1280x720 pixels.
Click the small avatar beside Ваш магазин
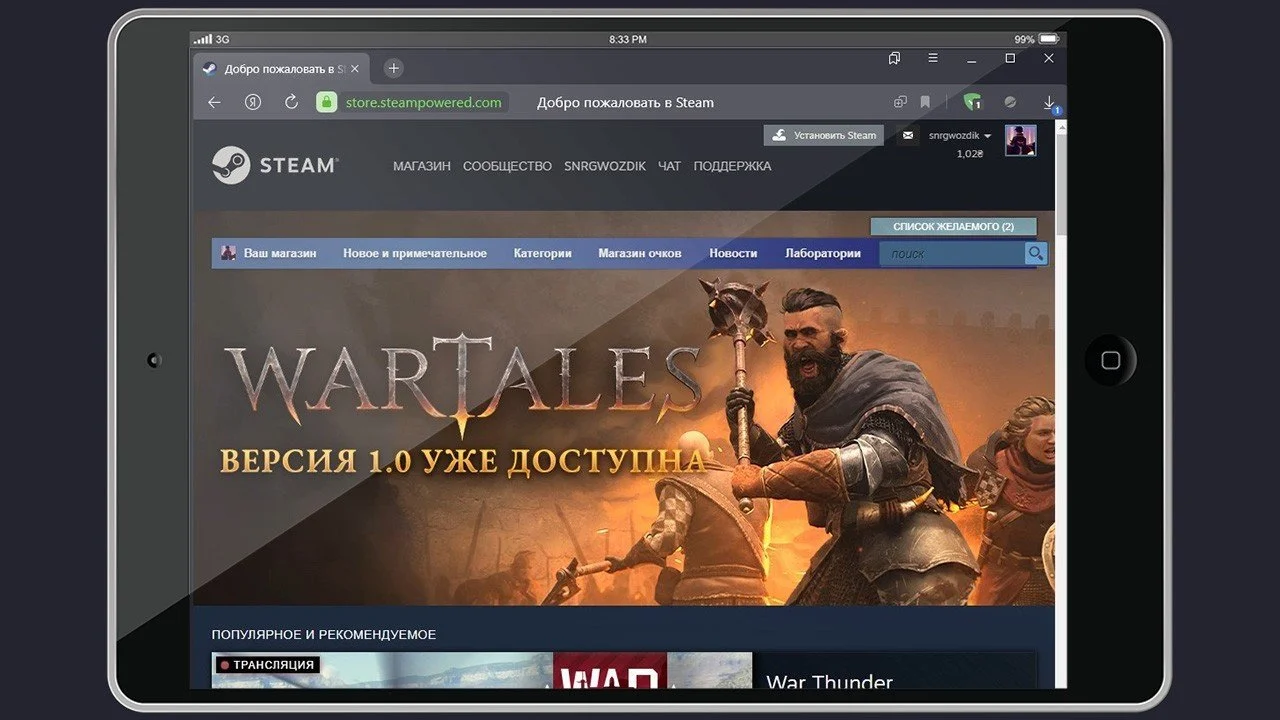coord(228,253)
